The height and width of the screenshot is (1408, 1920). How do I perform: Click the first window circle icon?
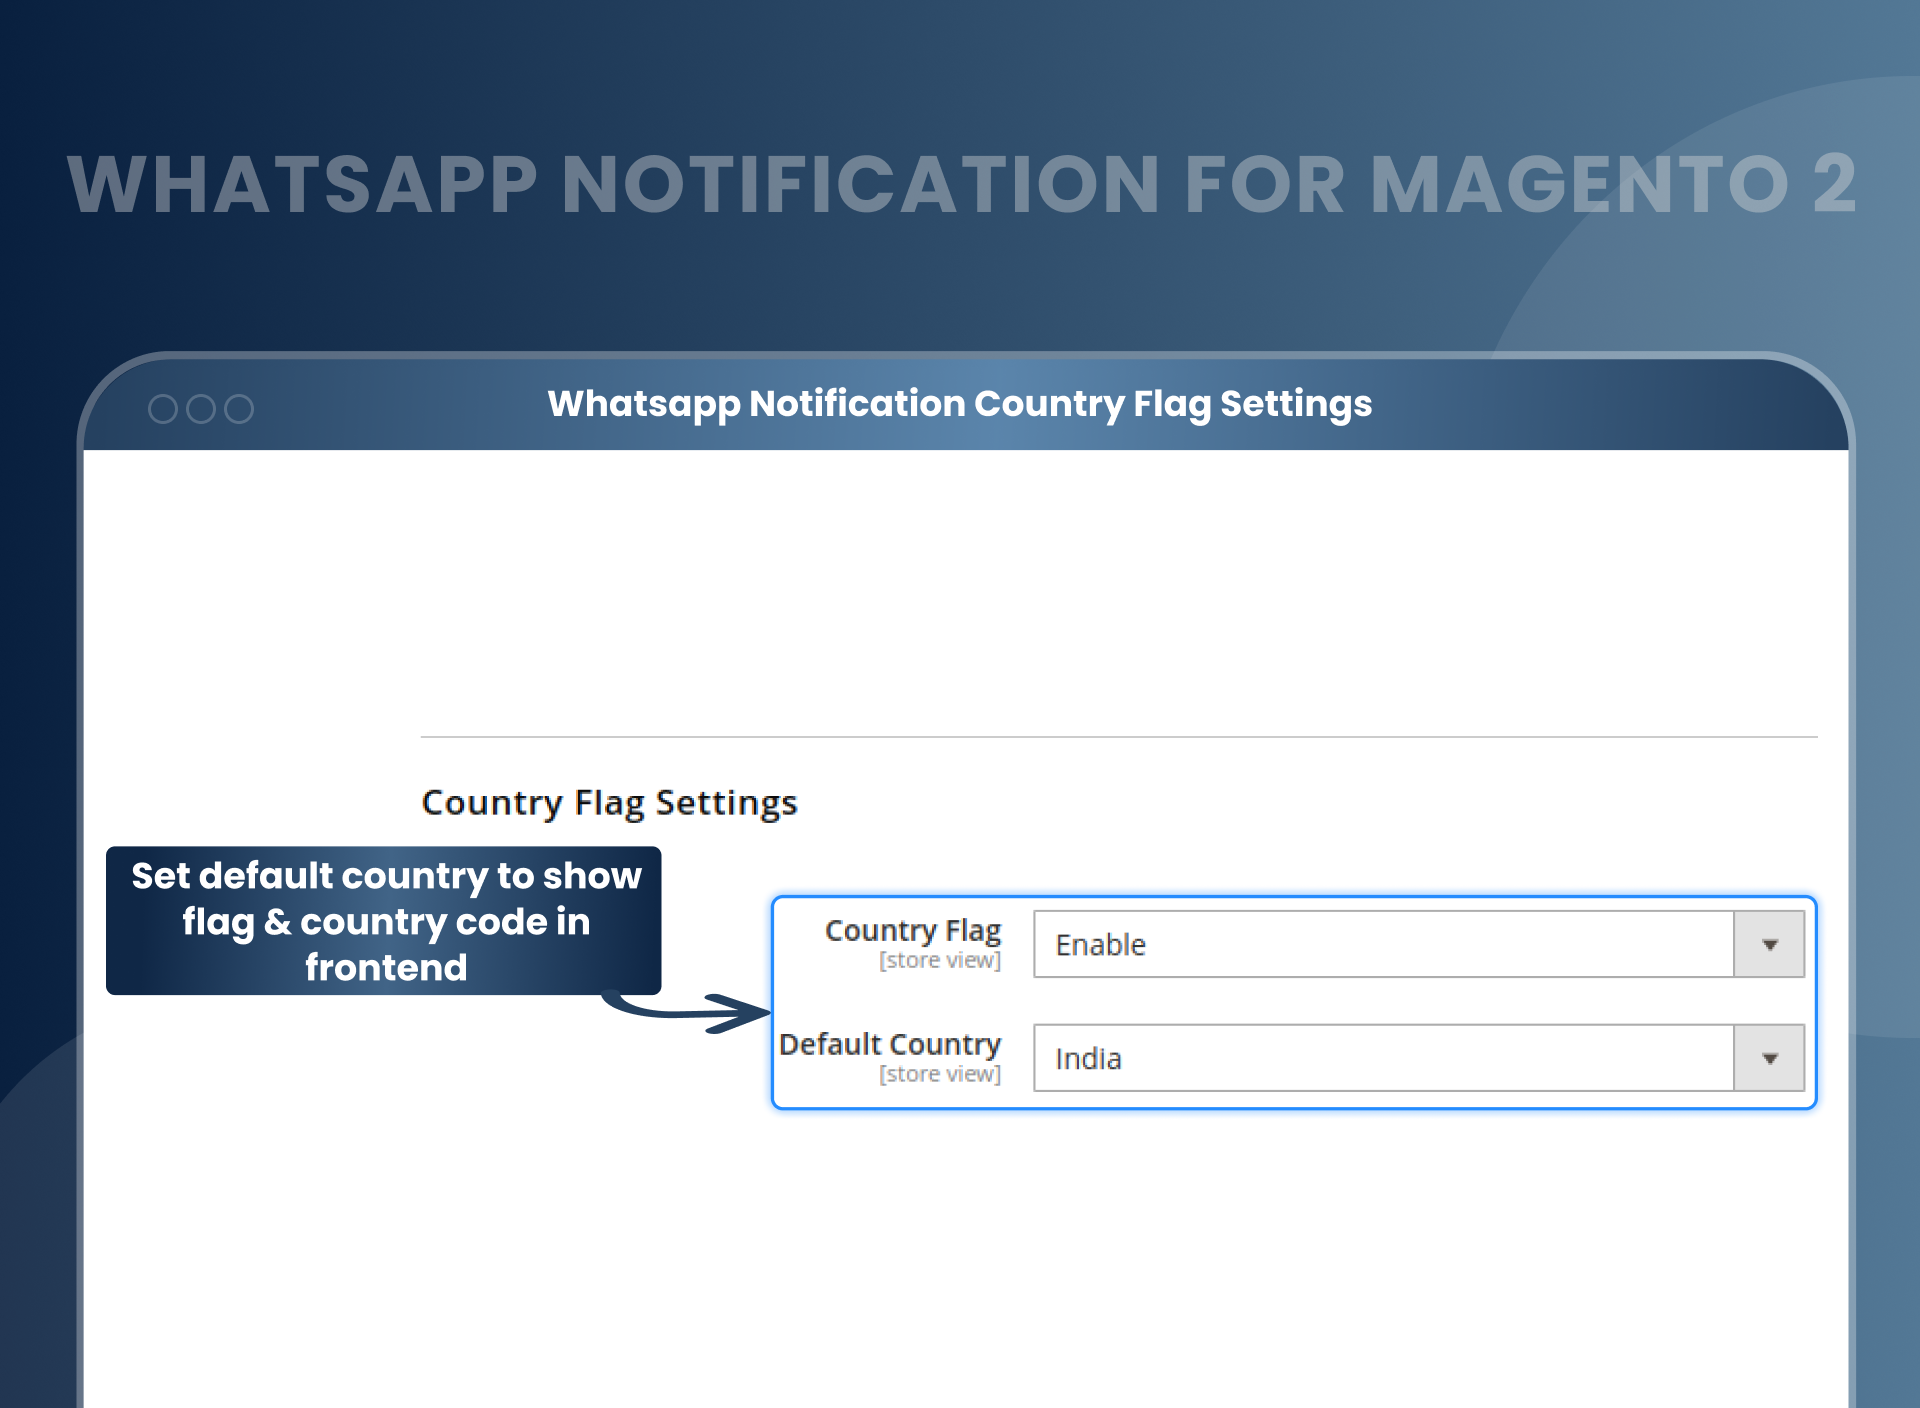(163, 409)
